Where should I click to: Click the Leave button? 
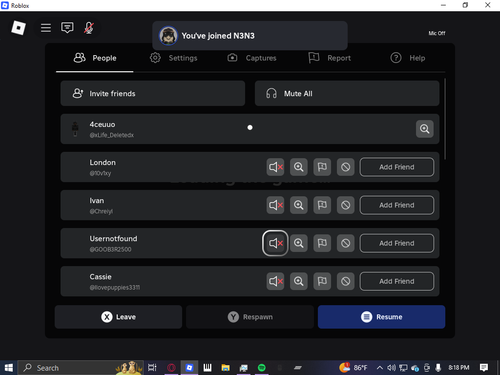[118, 317]
